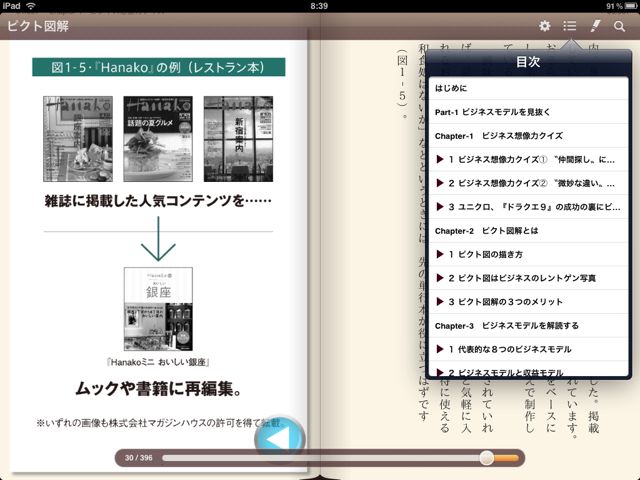Viewport: 640px width, 480px height.
Task: Go to section 3 ユニクロ、ドラクエ9
Action: (x=528, y=207)
